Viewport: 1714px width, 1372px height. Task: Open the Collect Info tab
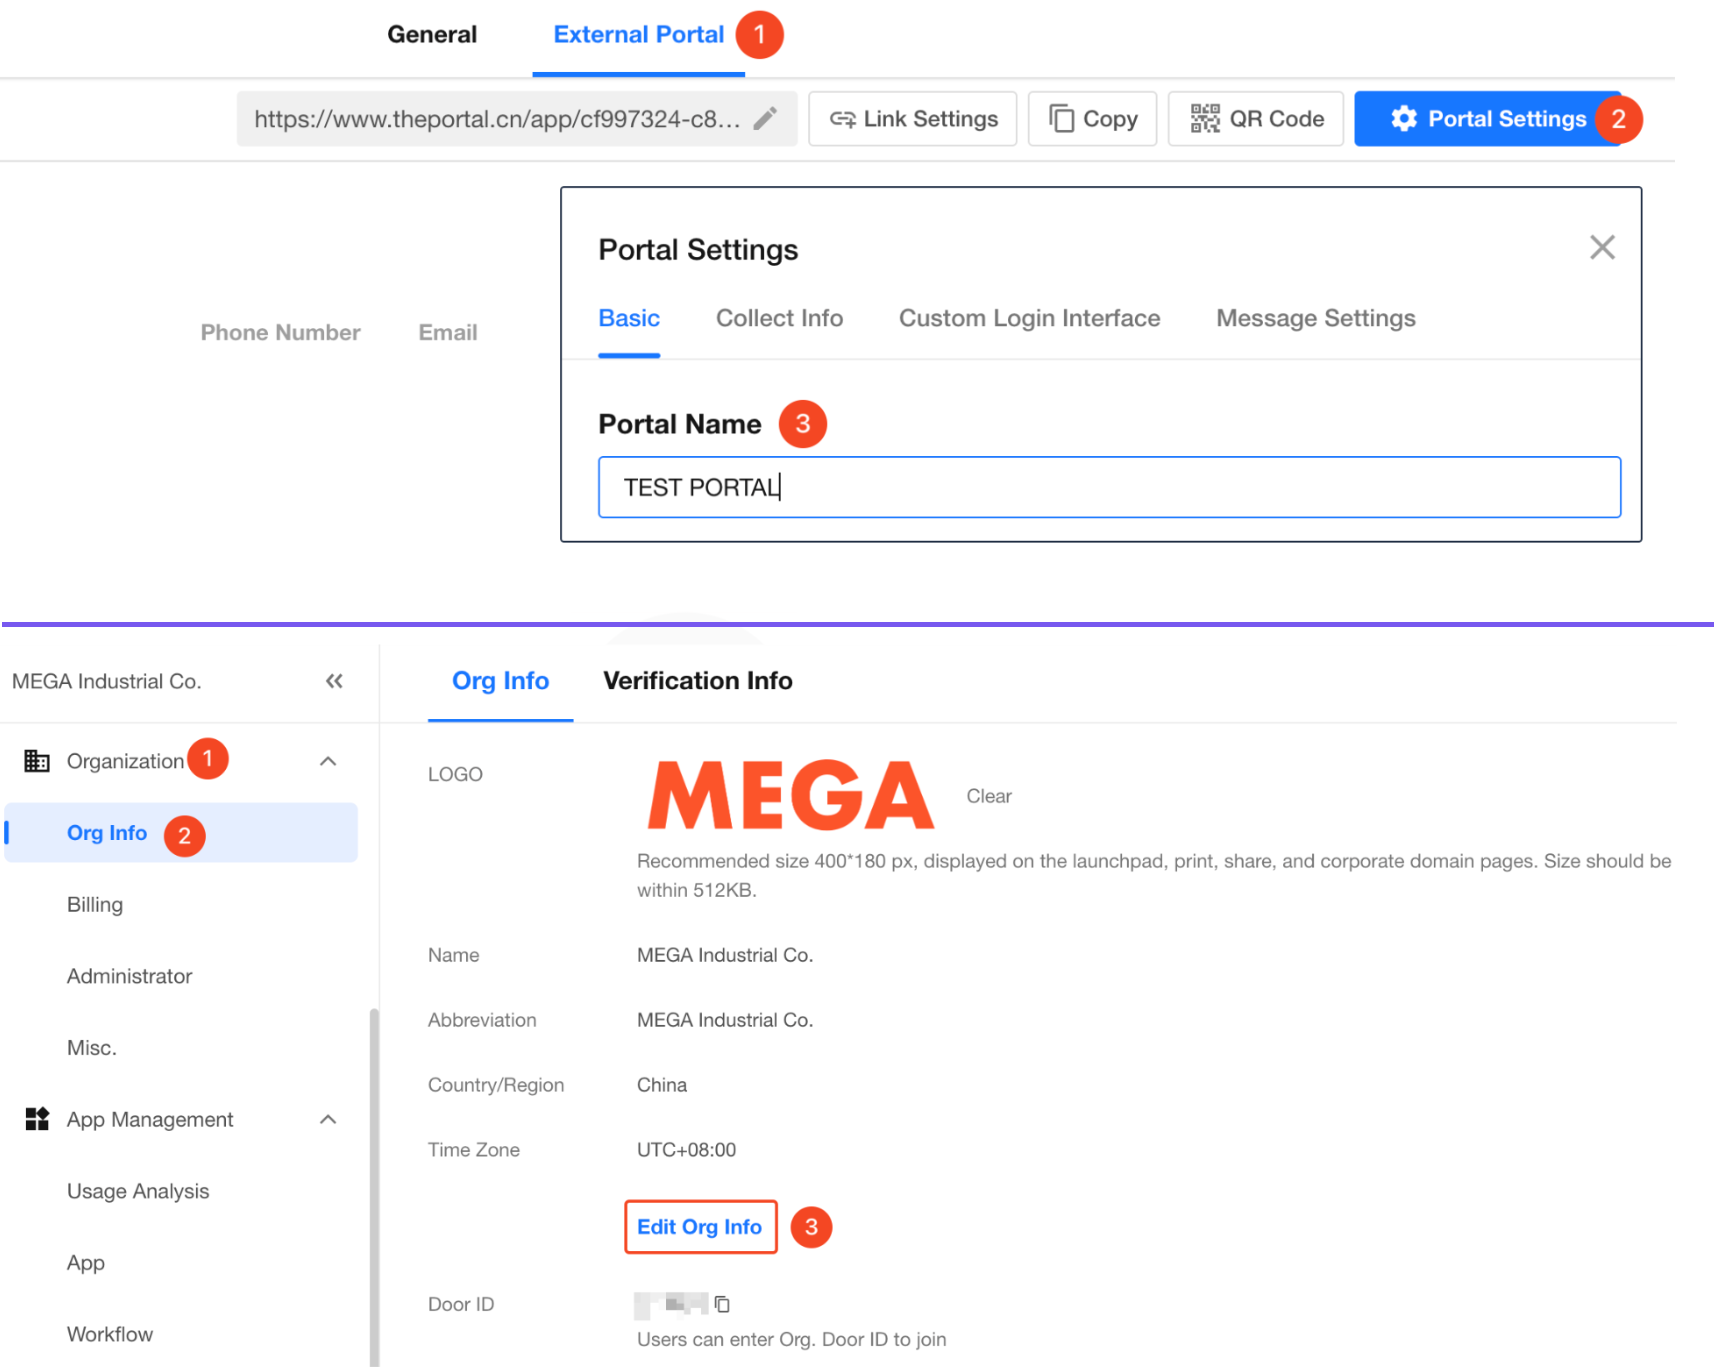(779, 318)
